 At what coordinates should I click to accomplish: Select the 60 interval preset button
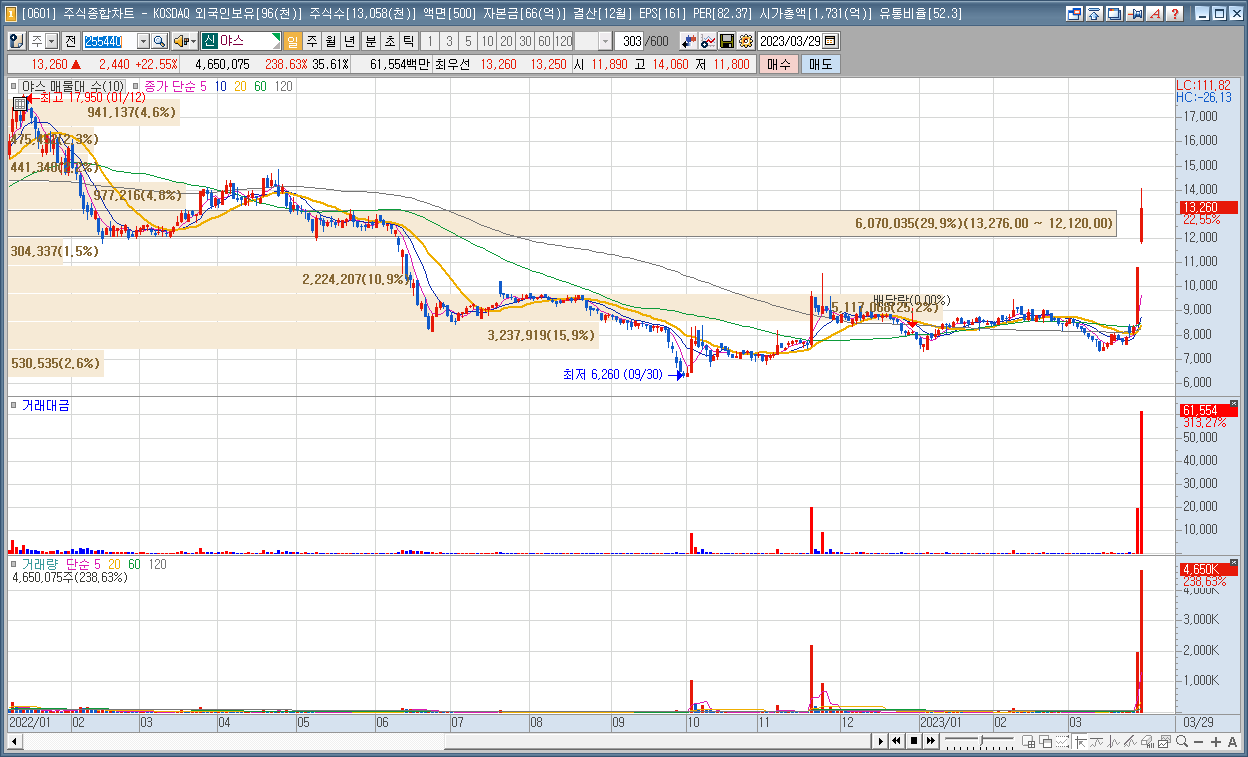543,41
